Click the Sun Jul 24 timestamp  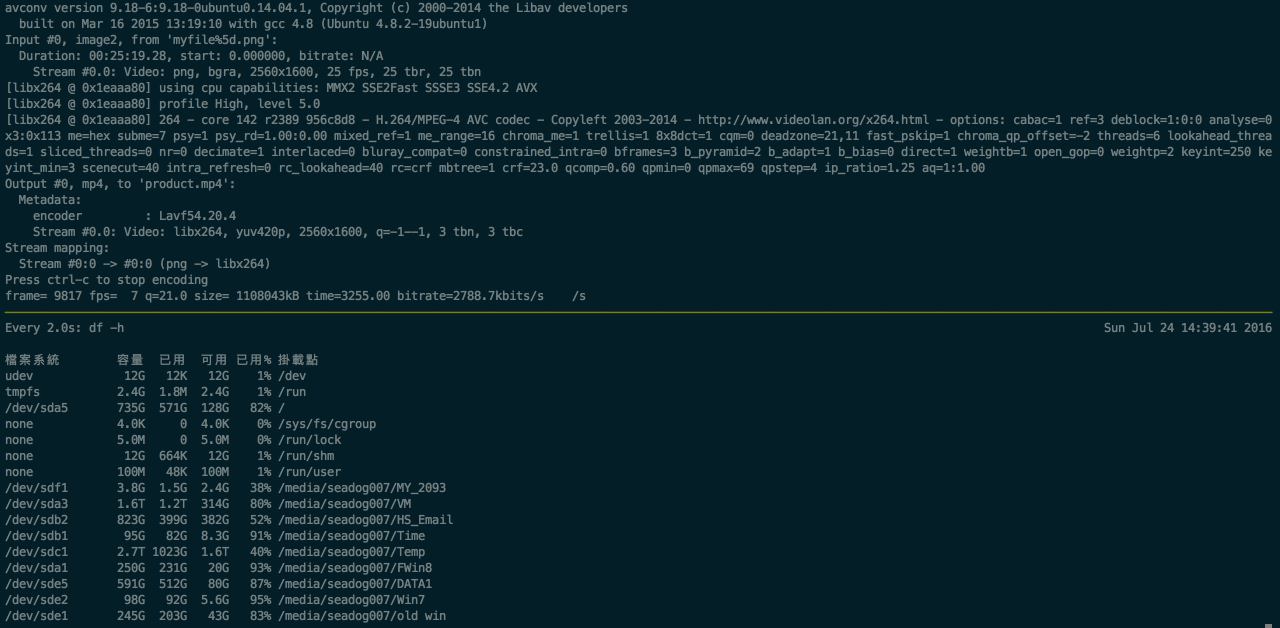coord(1187,328)
